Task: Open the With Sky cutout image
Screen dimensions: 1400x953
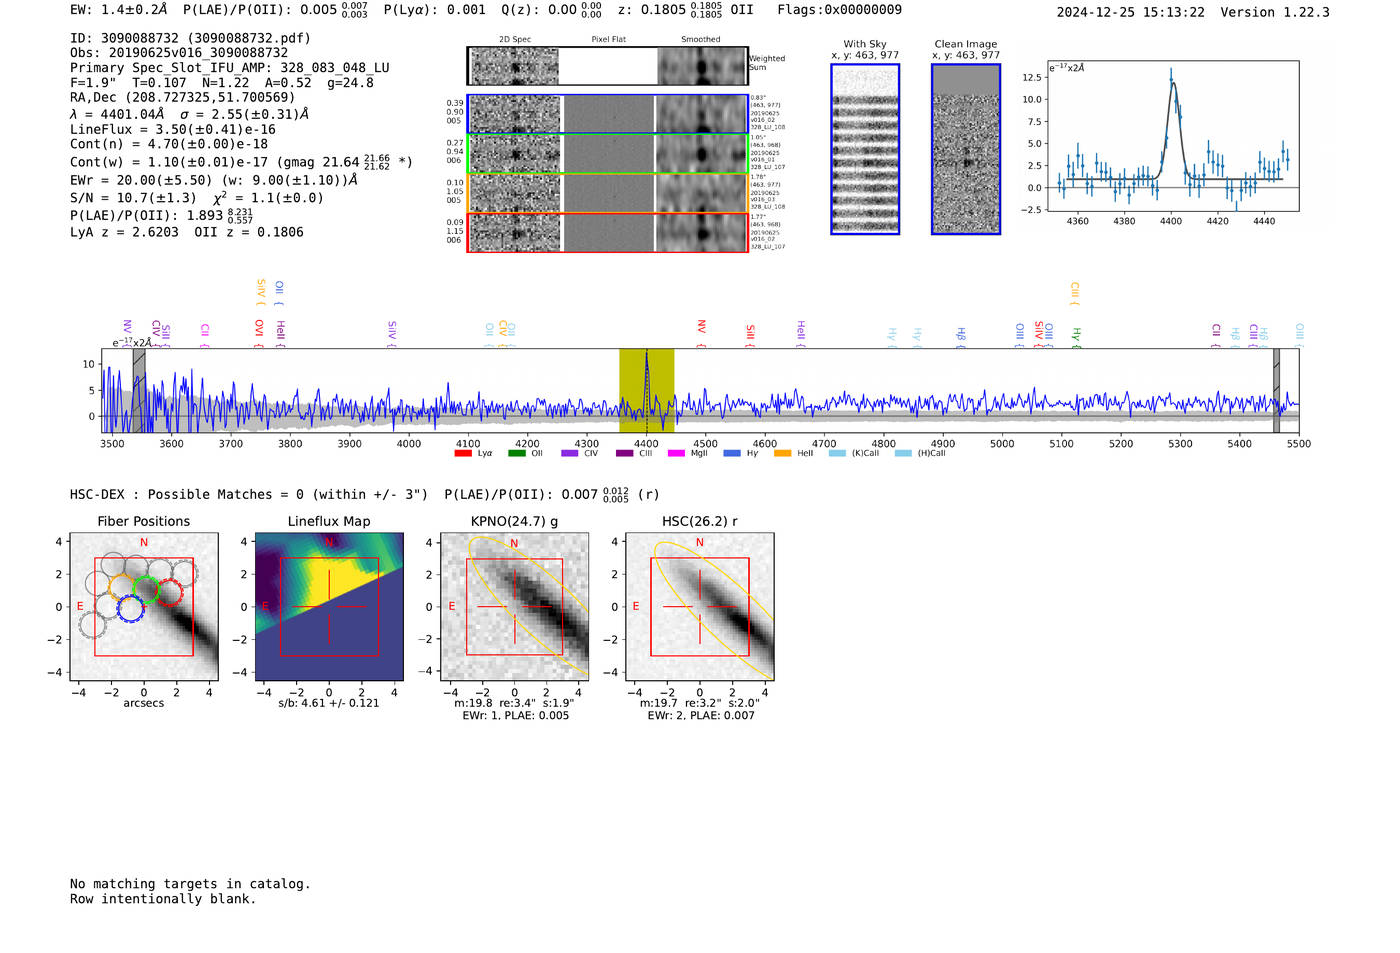Action: coord(865,149)
